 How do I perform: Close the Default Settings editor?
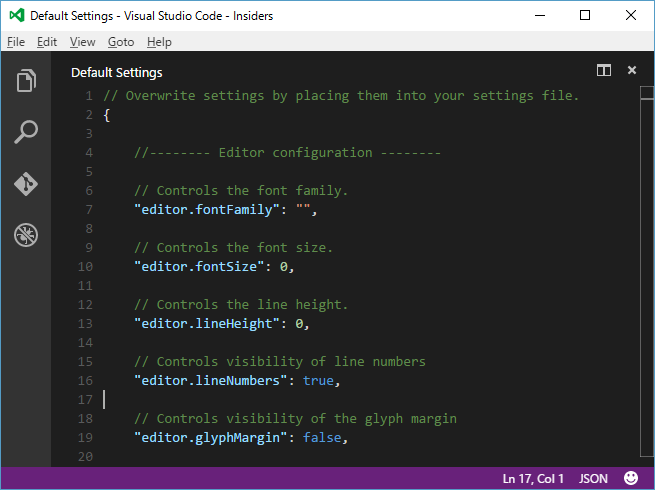coord(632,70)
